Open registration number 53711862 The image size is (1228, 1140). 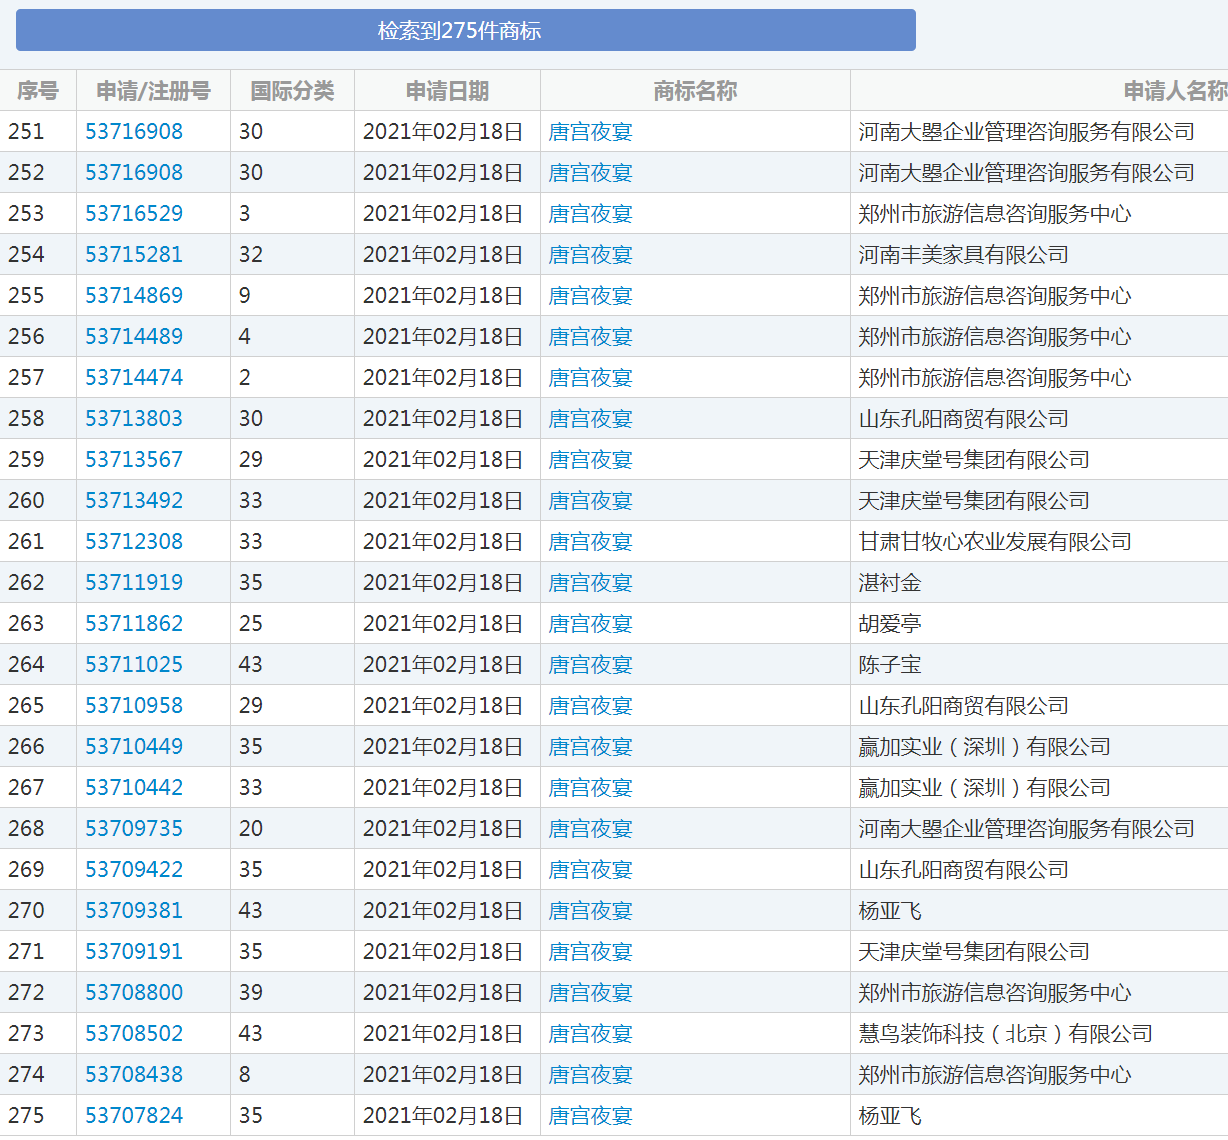click(134, 623)
